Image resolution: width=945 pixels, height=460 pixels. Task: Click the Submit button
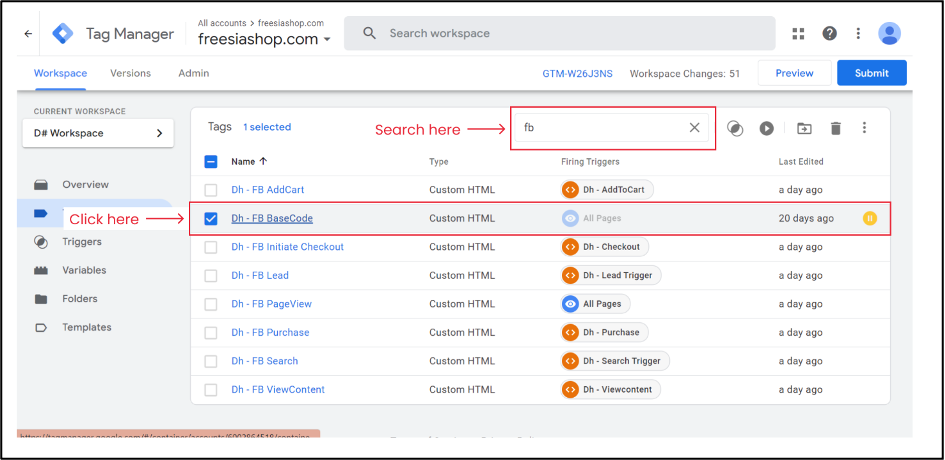pyautogui.click(x=871, y=73)
